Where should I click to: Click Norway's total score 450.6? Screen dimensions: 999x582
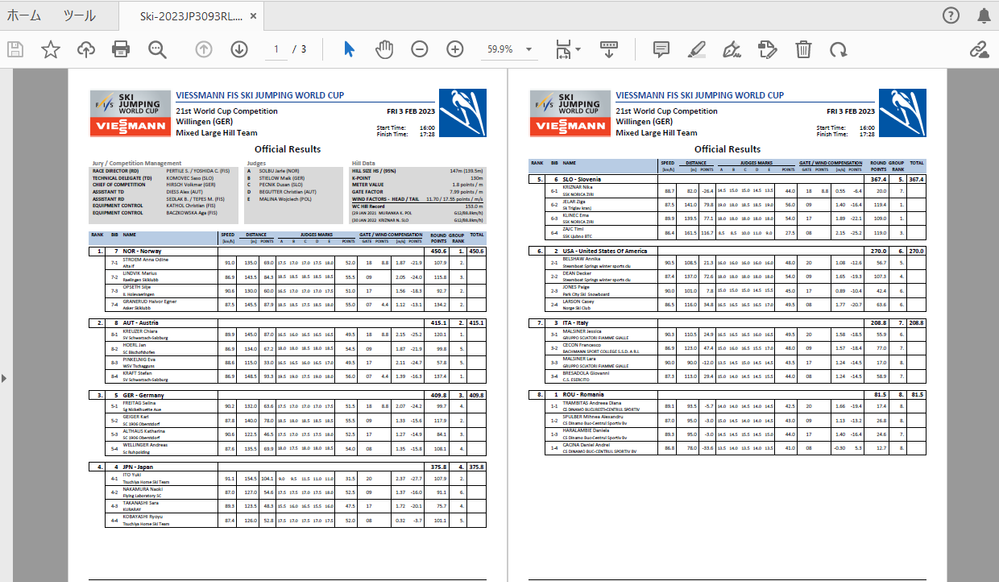point(477,251)
